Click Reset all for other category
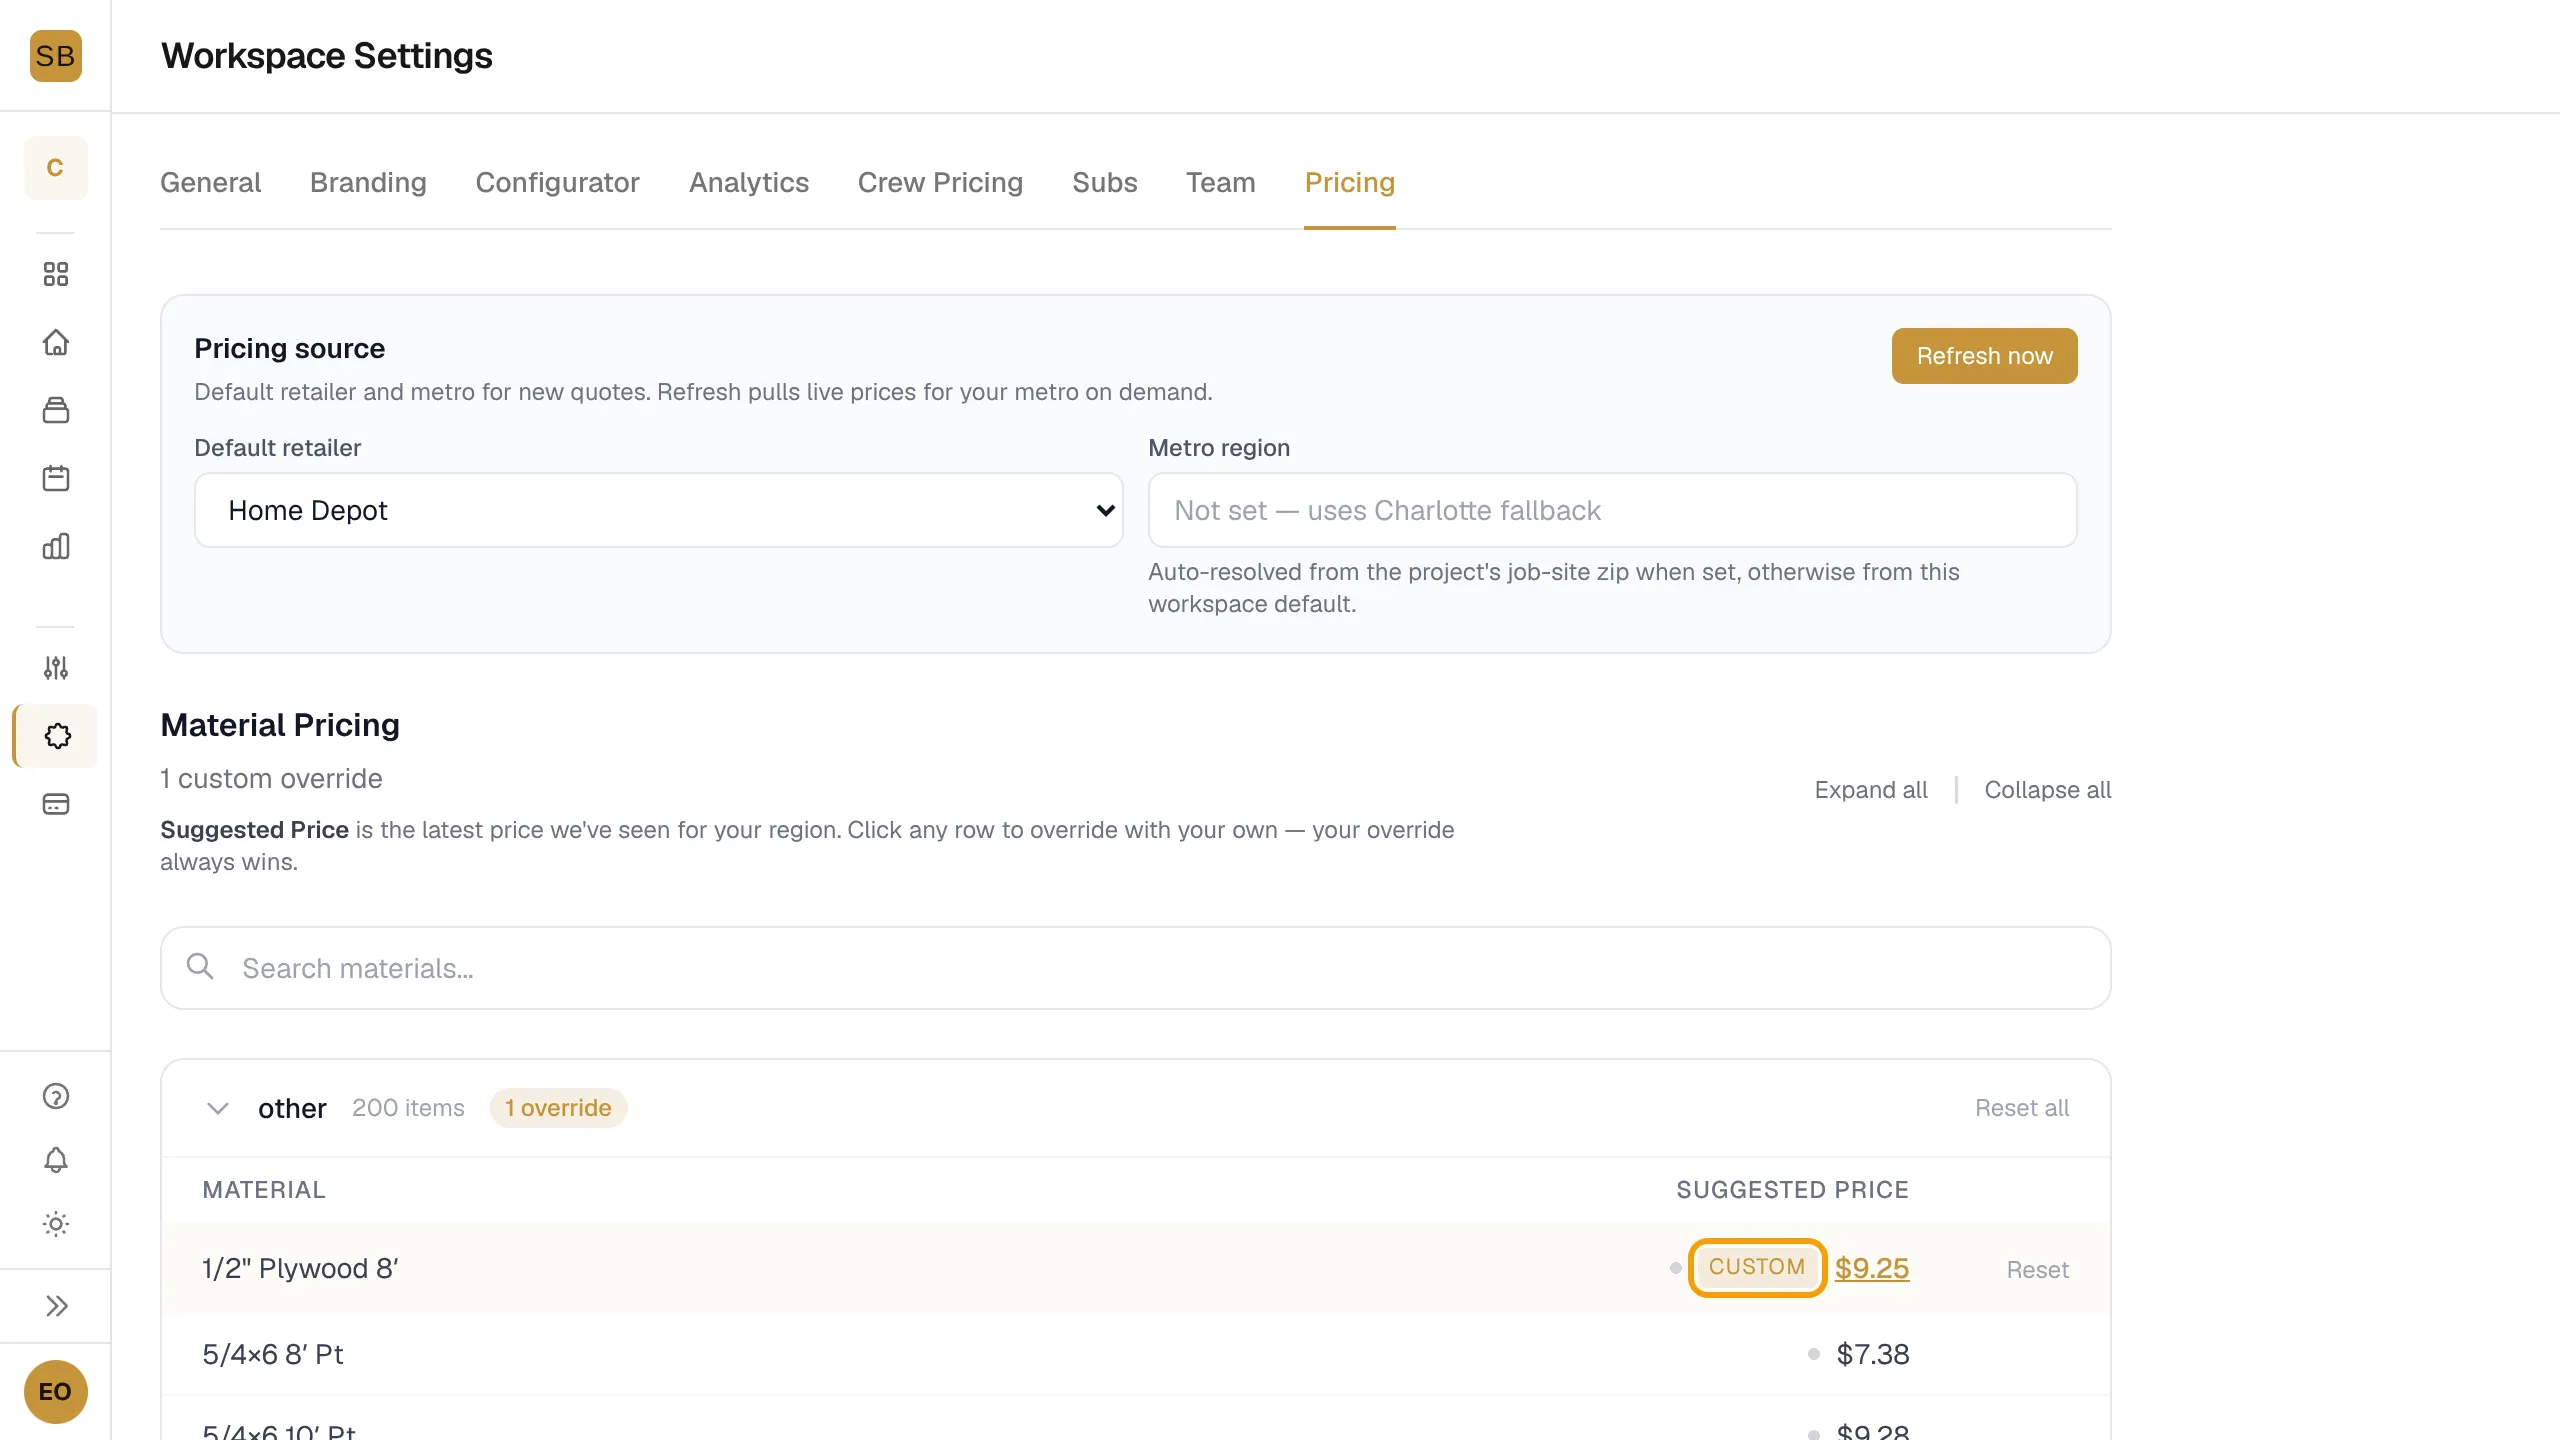The image size is (2560, 1440). 2021,1108
